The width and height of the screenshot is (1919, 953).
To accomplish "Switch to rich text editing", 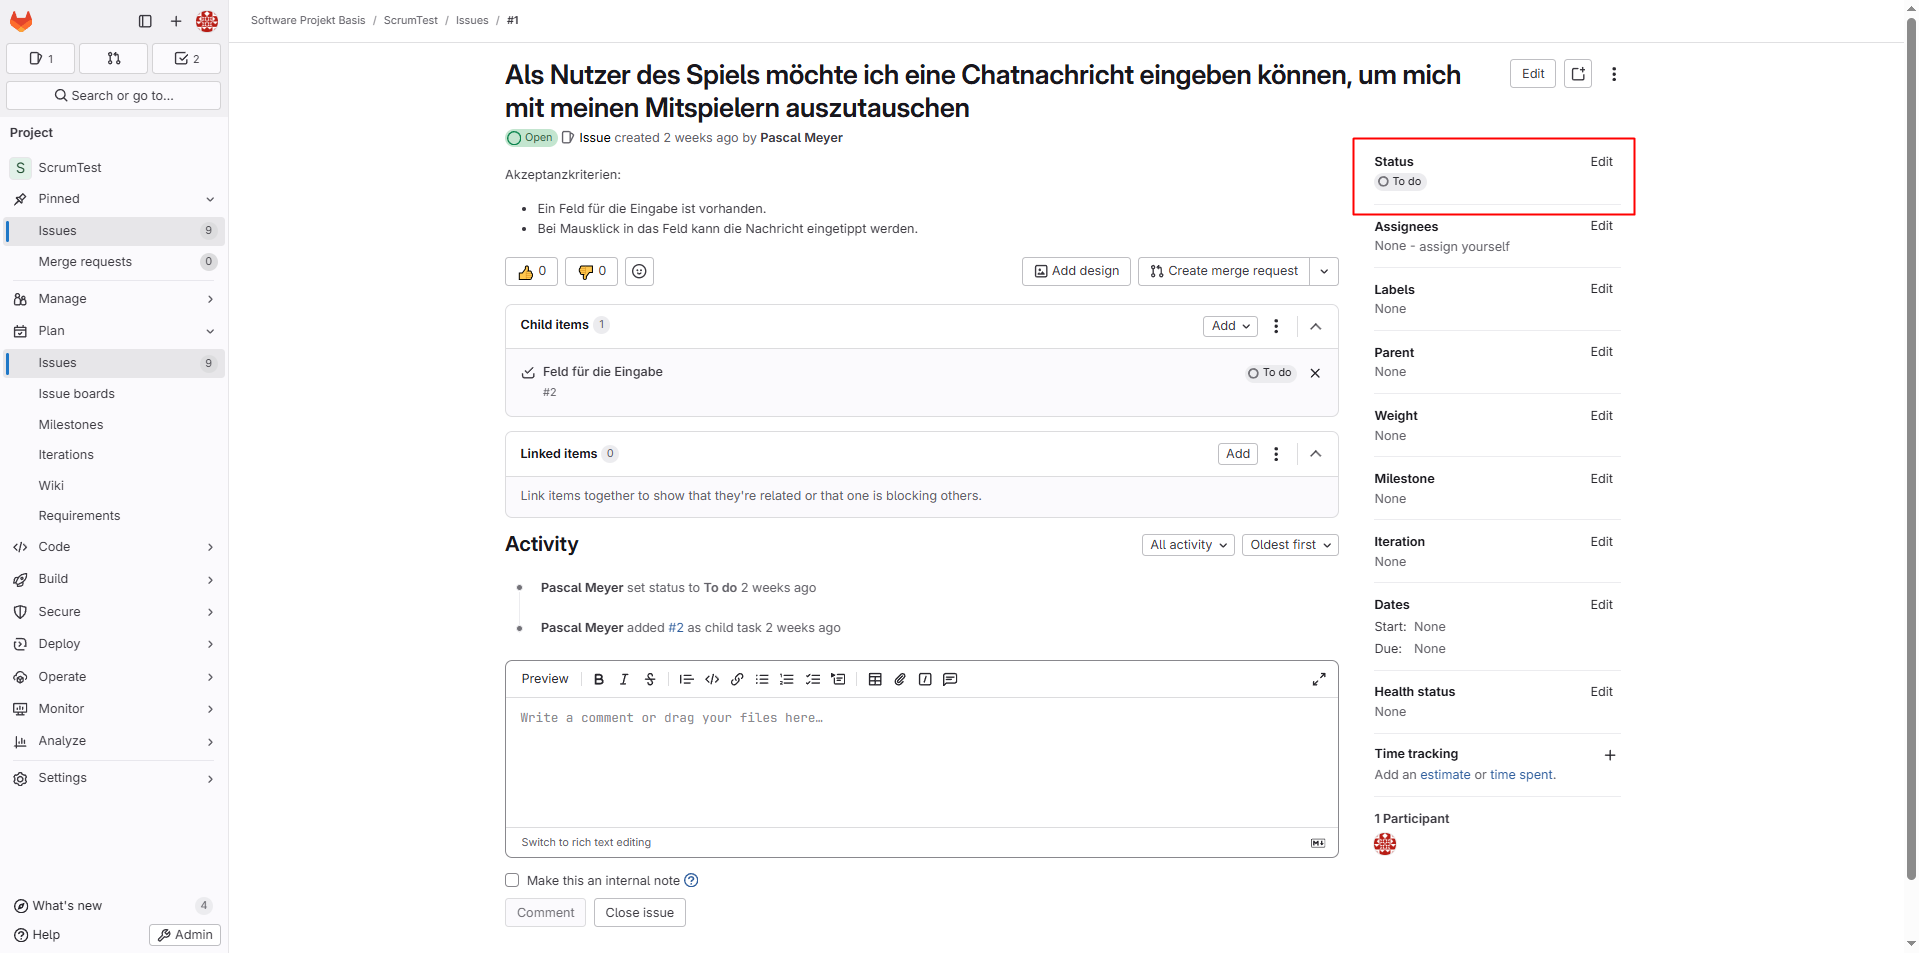I will pyautogui.click(x=586, y=843).
